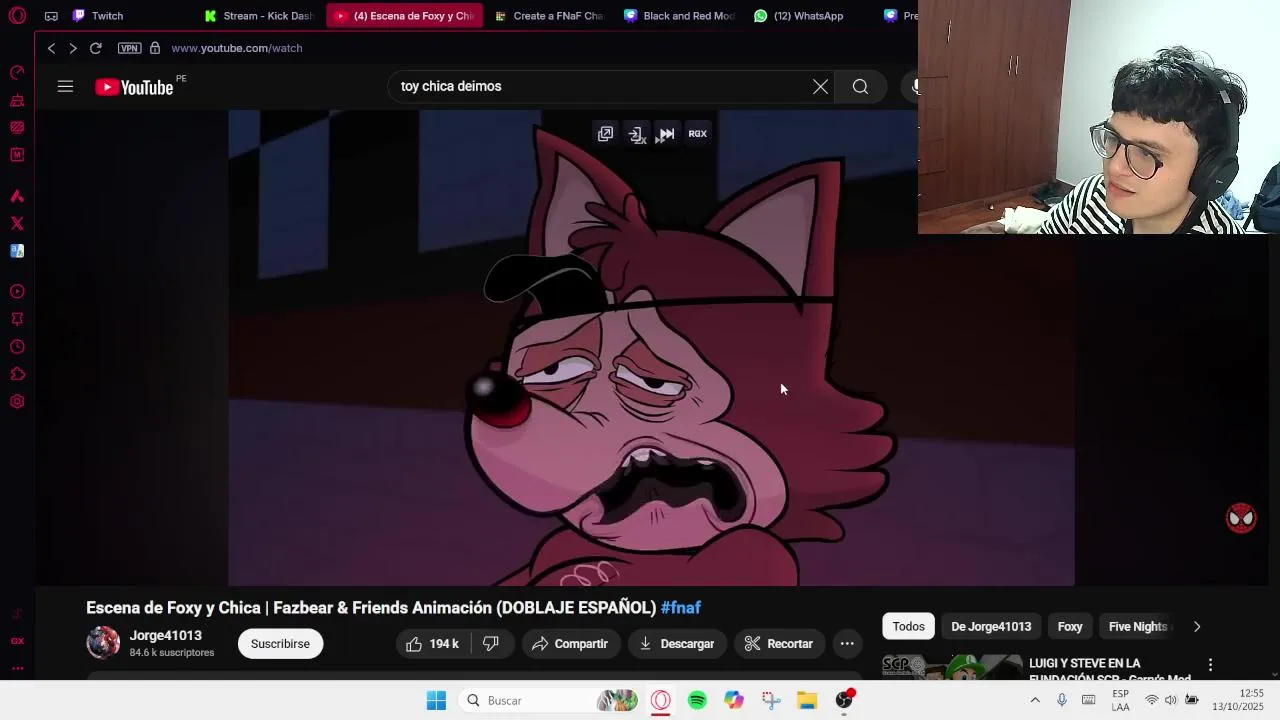This screenshot has width=1280, height=720.
Task: Select the De Jorge41013 filter chip
Action: [991, 627]
